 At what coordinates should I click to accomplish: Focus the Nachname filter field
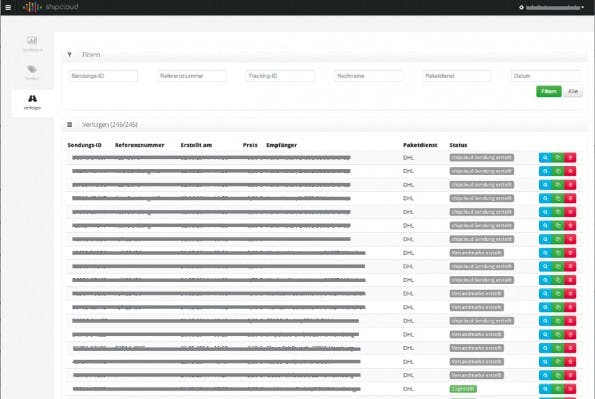(x=368, y=76)
